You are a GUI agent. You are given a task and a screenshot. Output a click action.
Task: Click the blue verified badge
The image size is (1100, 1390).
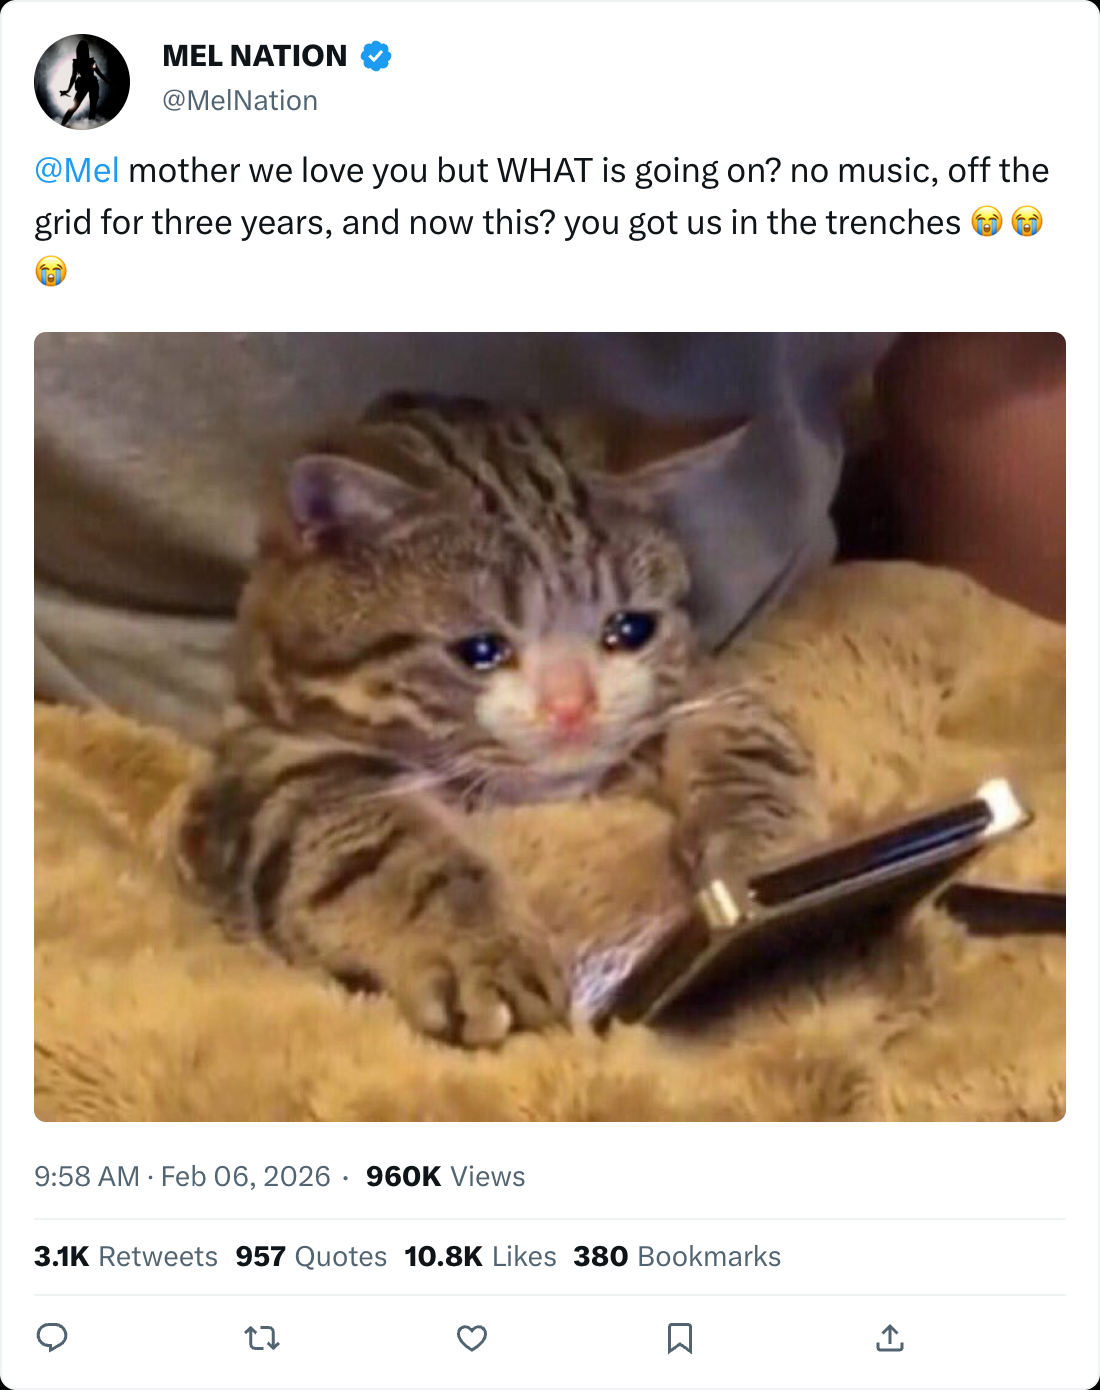[x=376, y=56]
